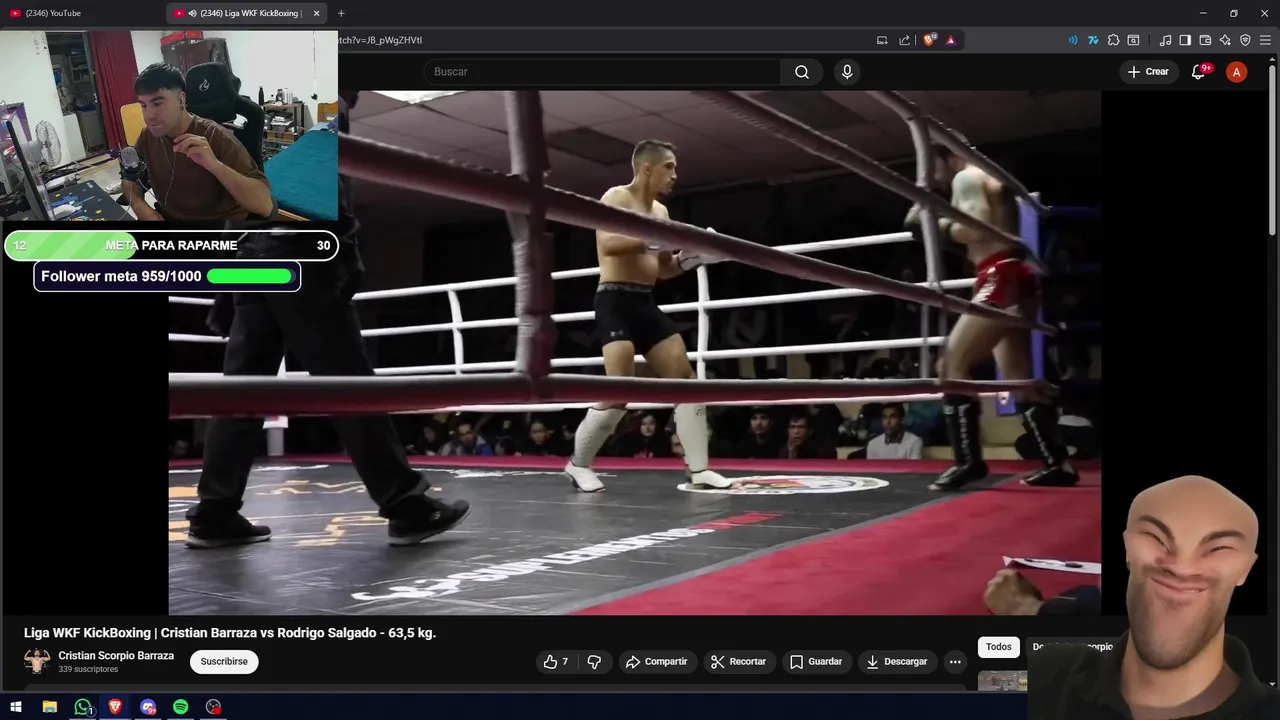Open the Windows Start menu

(x=16, y=707)
